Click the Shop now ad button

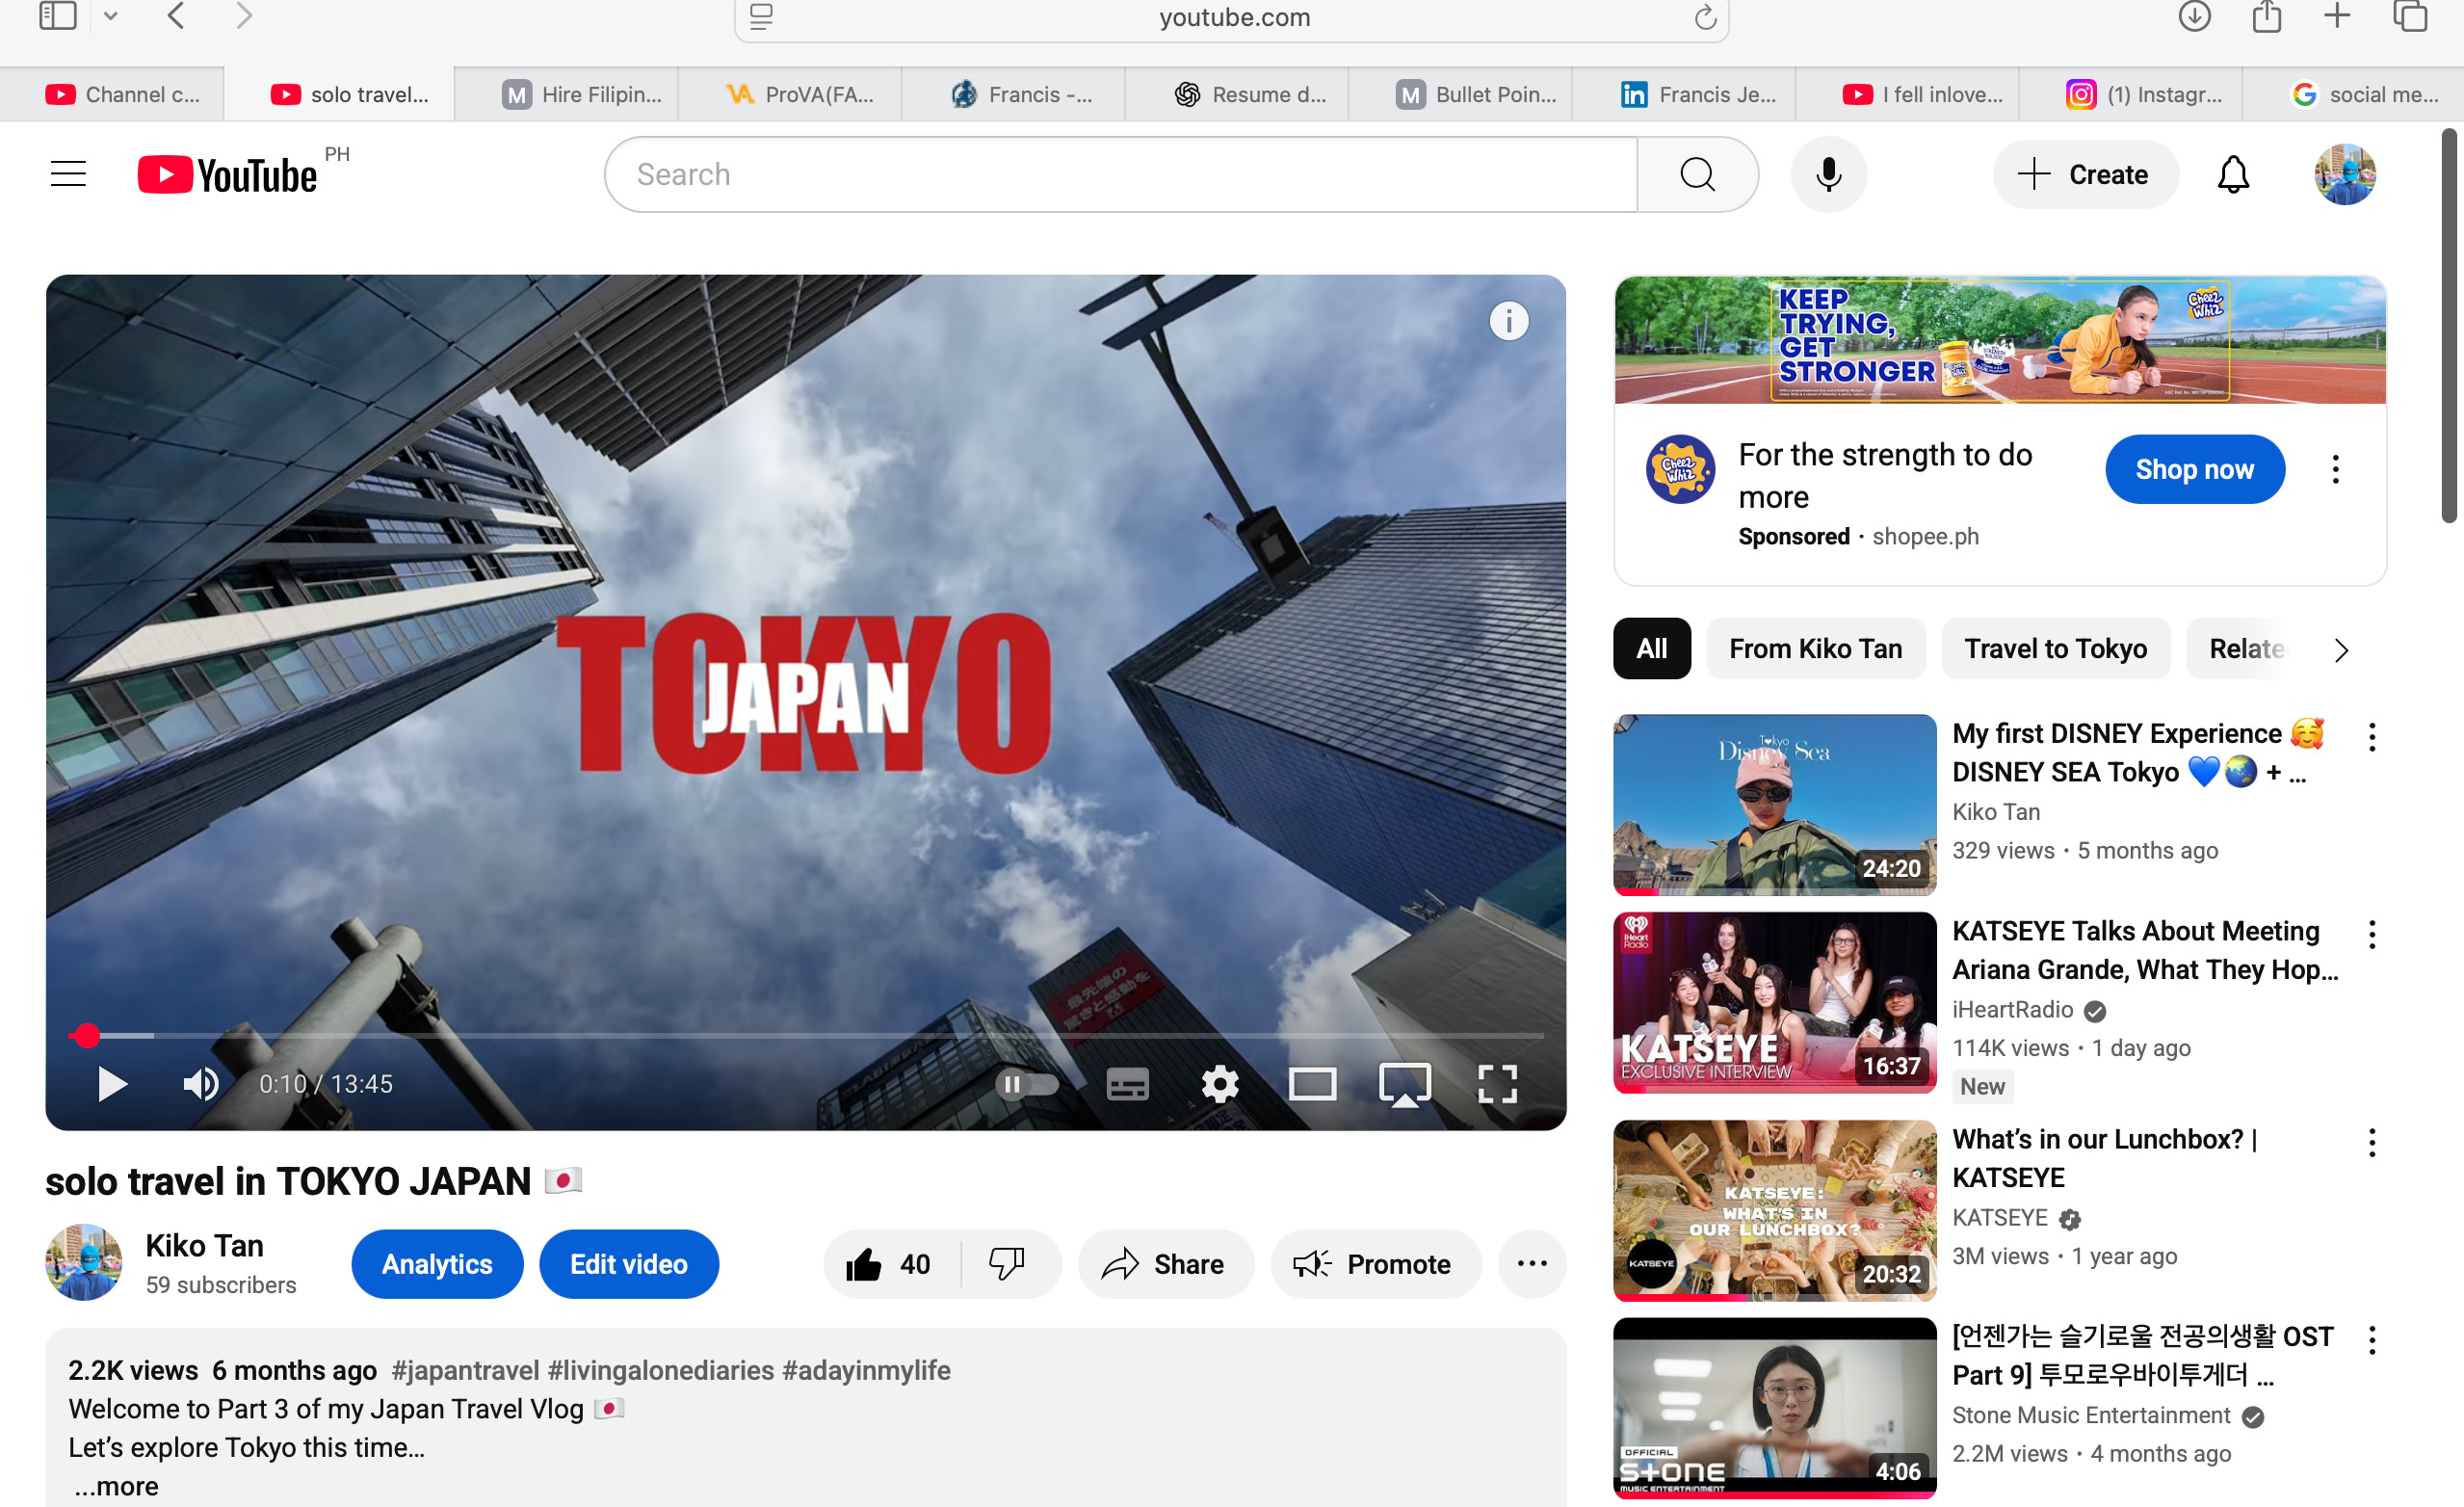pos(2194,469)
